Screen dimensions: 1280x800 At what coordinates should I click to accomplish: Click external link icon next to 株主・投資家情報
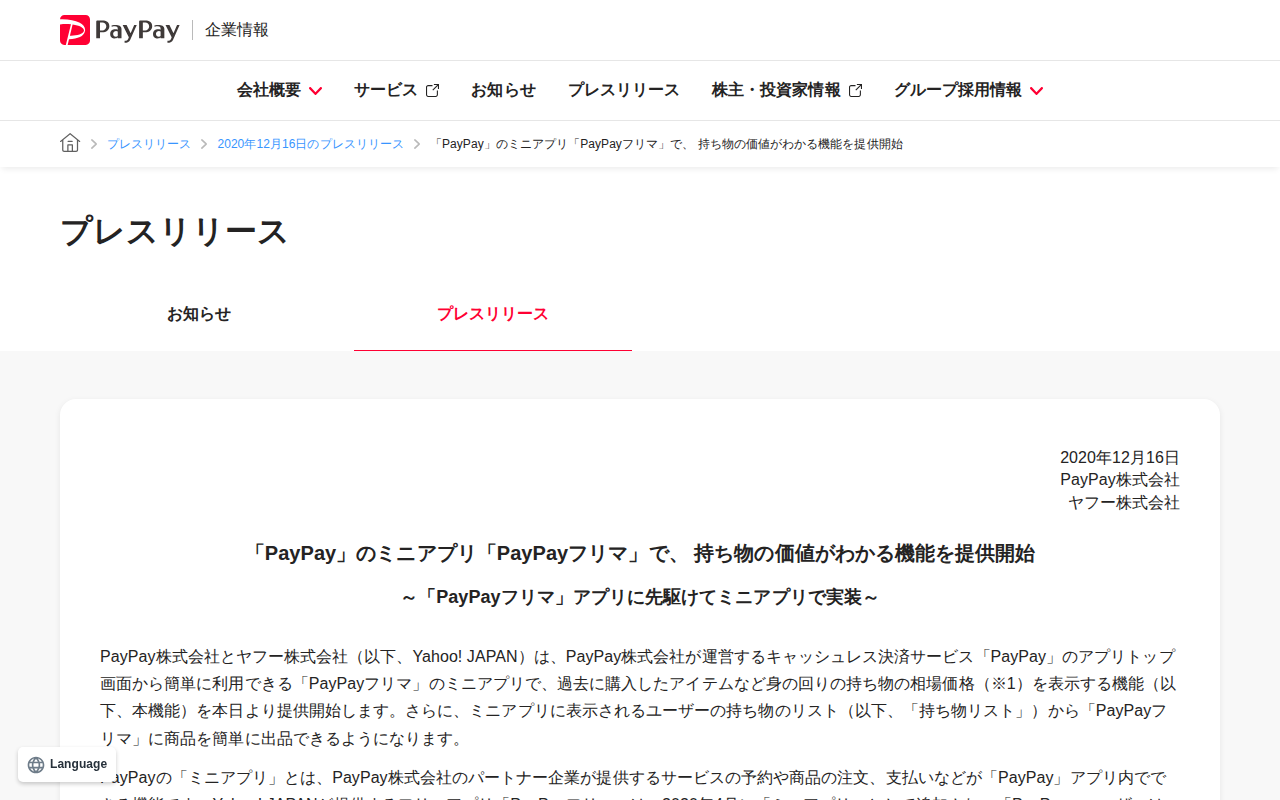pos(856,90)
